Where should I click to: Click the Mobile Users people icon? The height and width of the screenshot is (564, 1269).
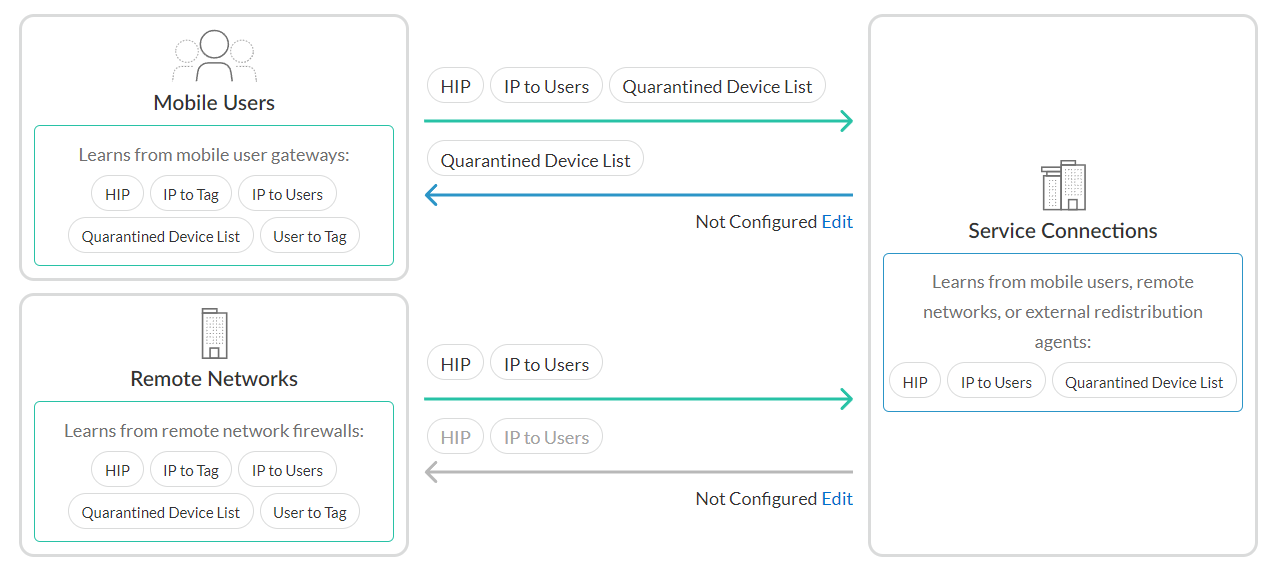[x=214, y=56]
